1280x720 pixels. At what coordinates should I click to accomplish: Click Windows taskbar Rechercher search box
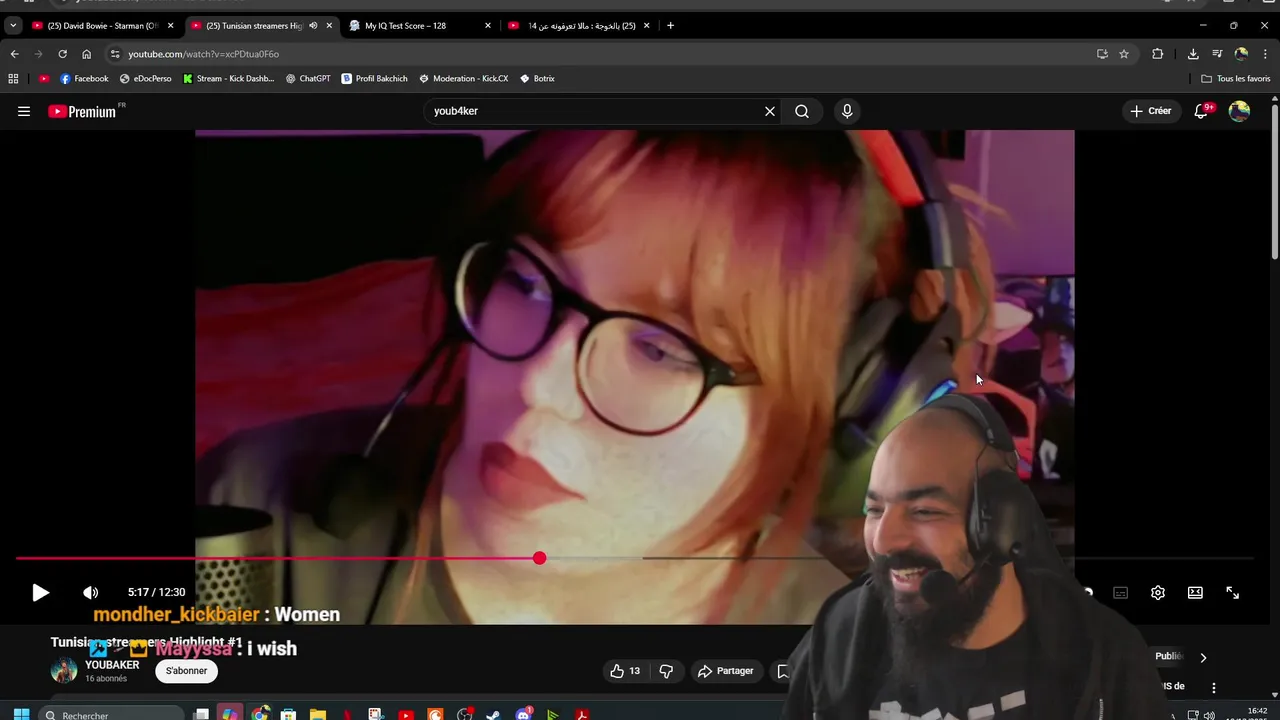coord(112,715)
